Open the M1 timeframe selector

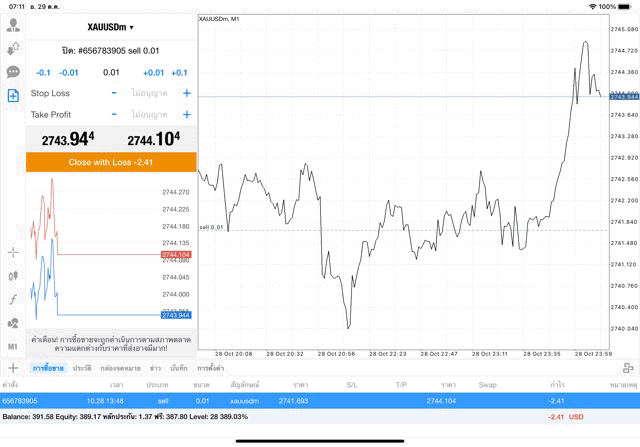tap(13, 346)
